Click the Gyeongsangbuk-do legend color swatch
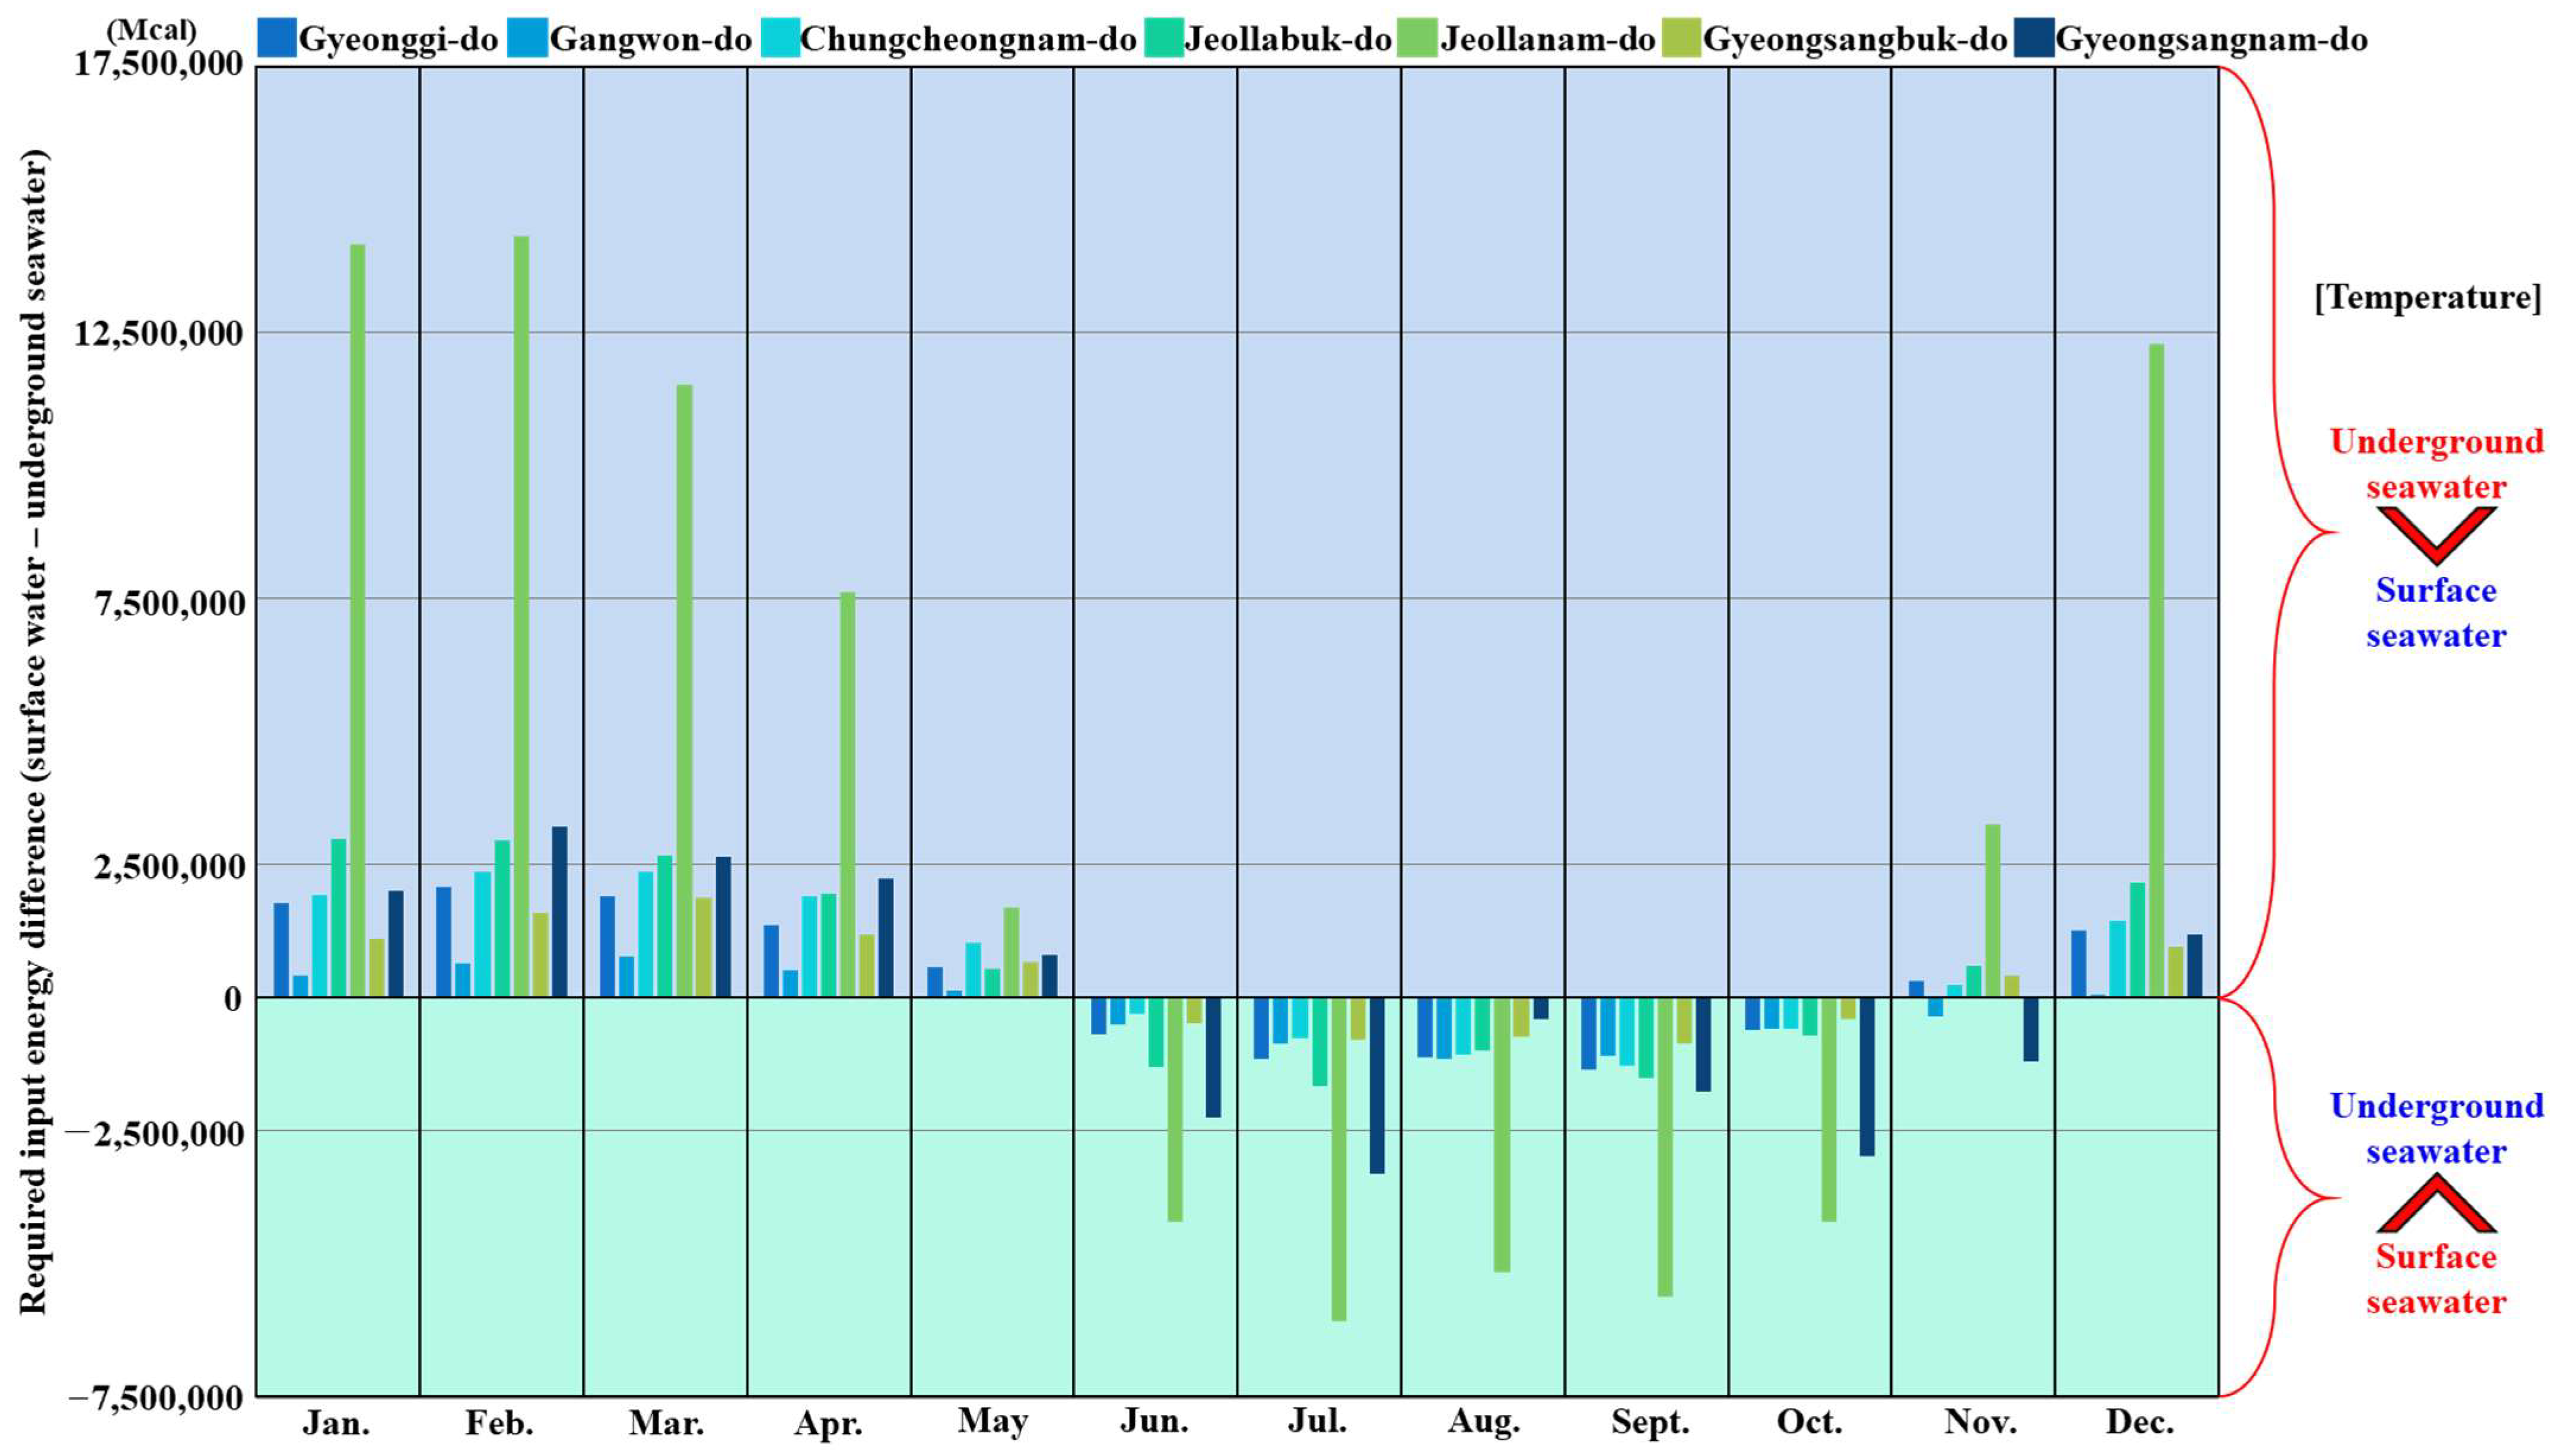The width and height of the screenshot is (2557, 1456). (x=1682, y=39)
